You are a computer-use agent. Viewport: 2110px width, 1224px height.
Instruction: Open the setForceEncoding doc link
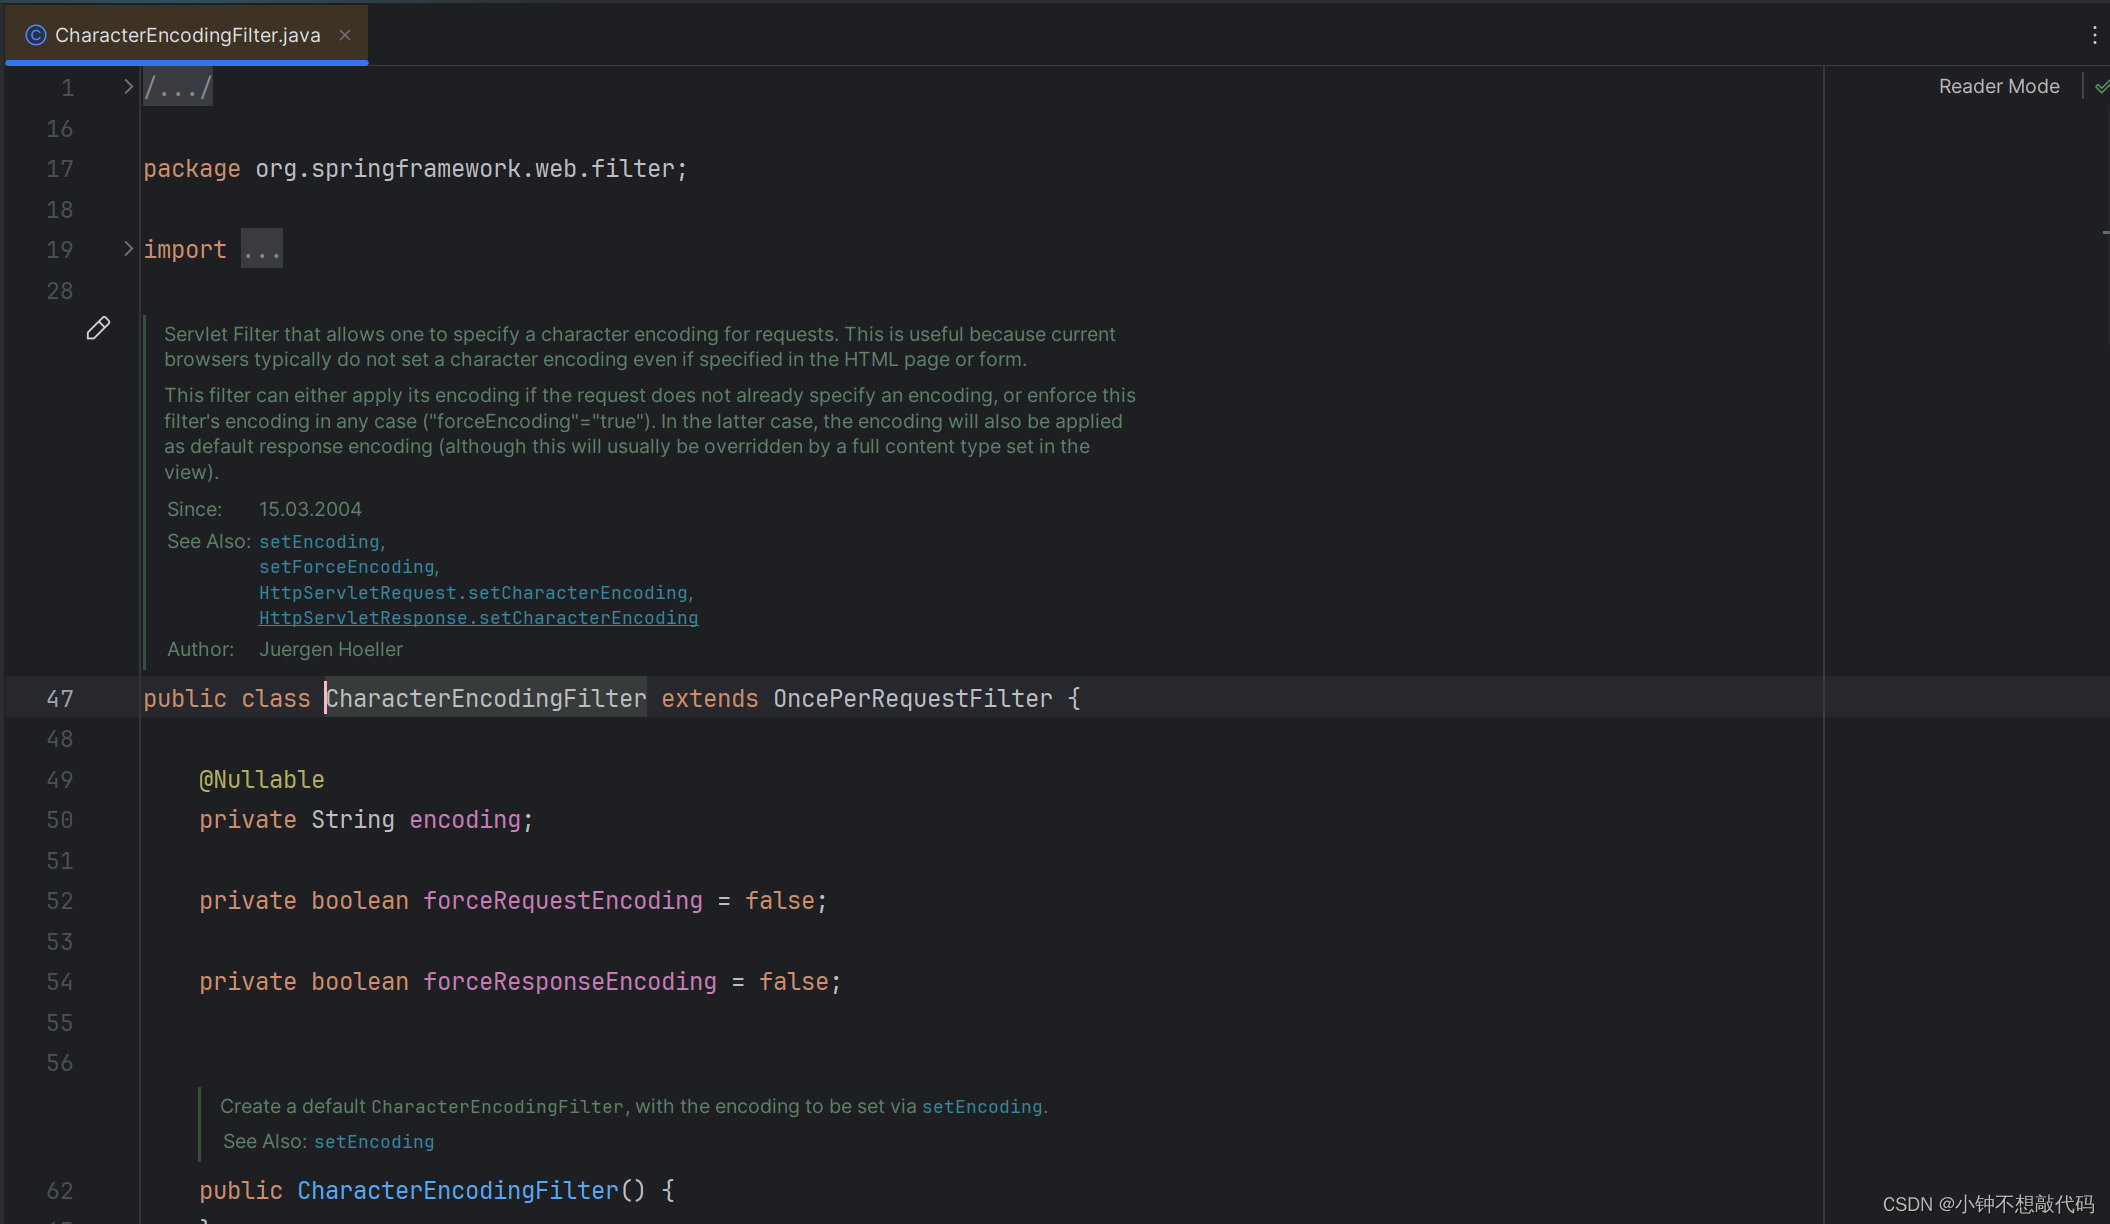347,567
